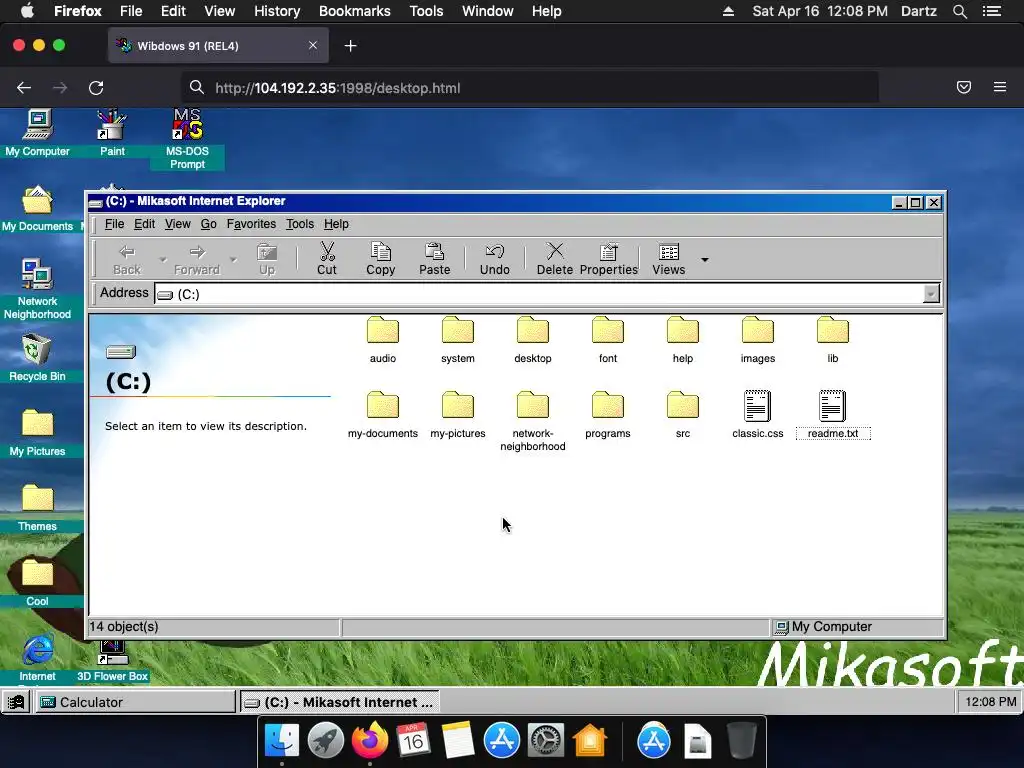Open the Explorer View menu
The height and width of the screenshot is (768, 1024).
(178, 224)
